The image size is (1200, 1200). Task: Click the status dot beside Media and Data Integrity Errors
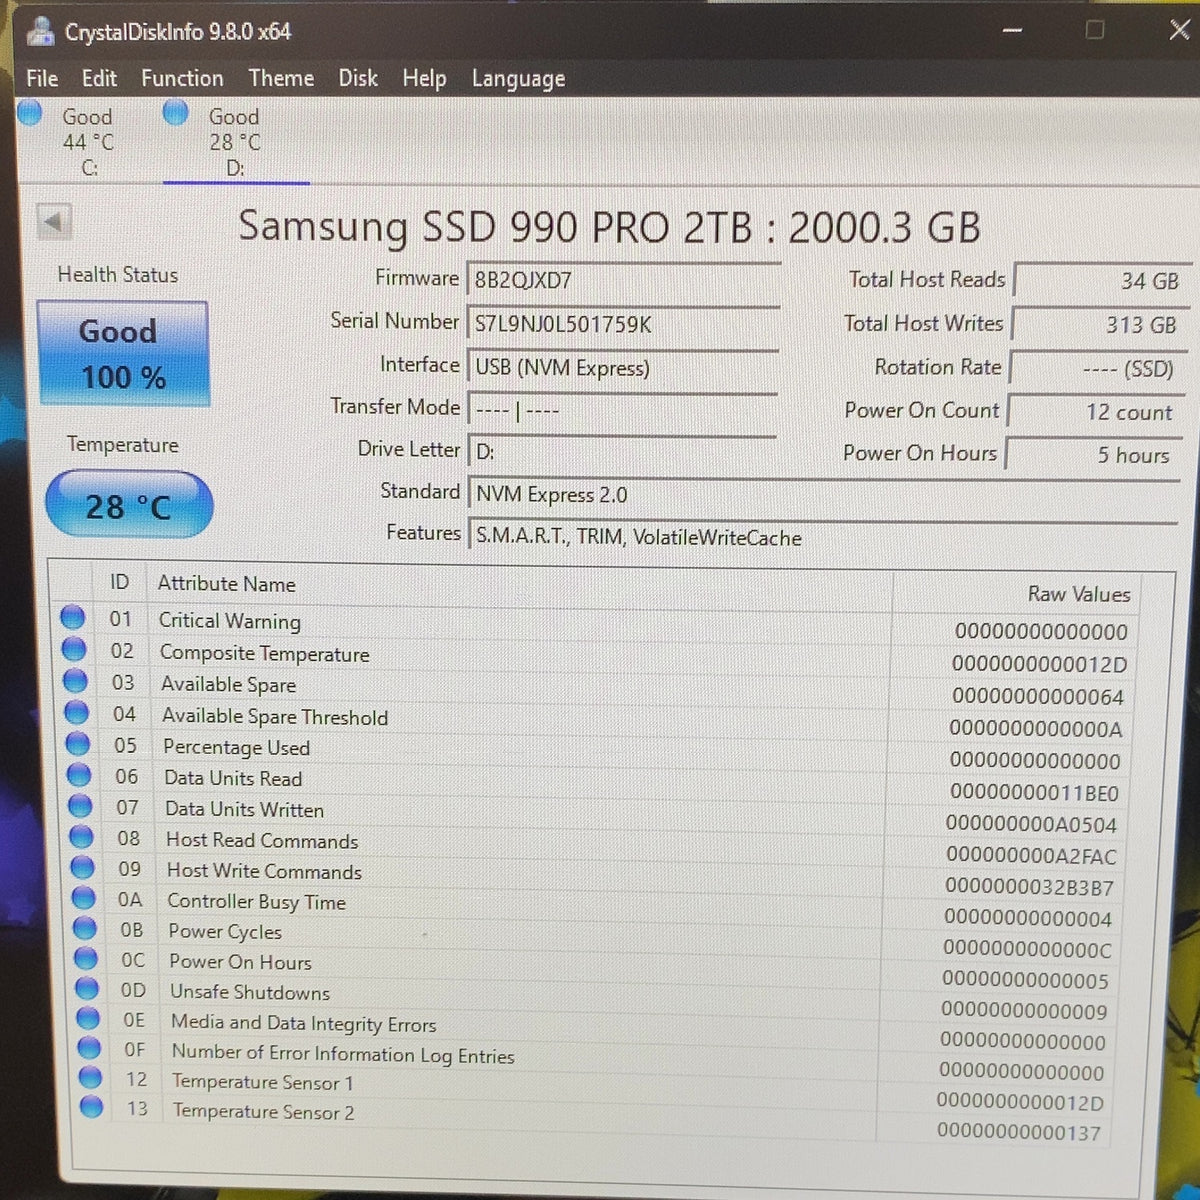pos(89,1018)
